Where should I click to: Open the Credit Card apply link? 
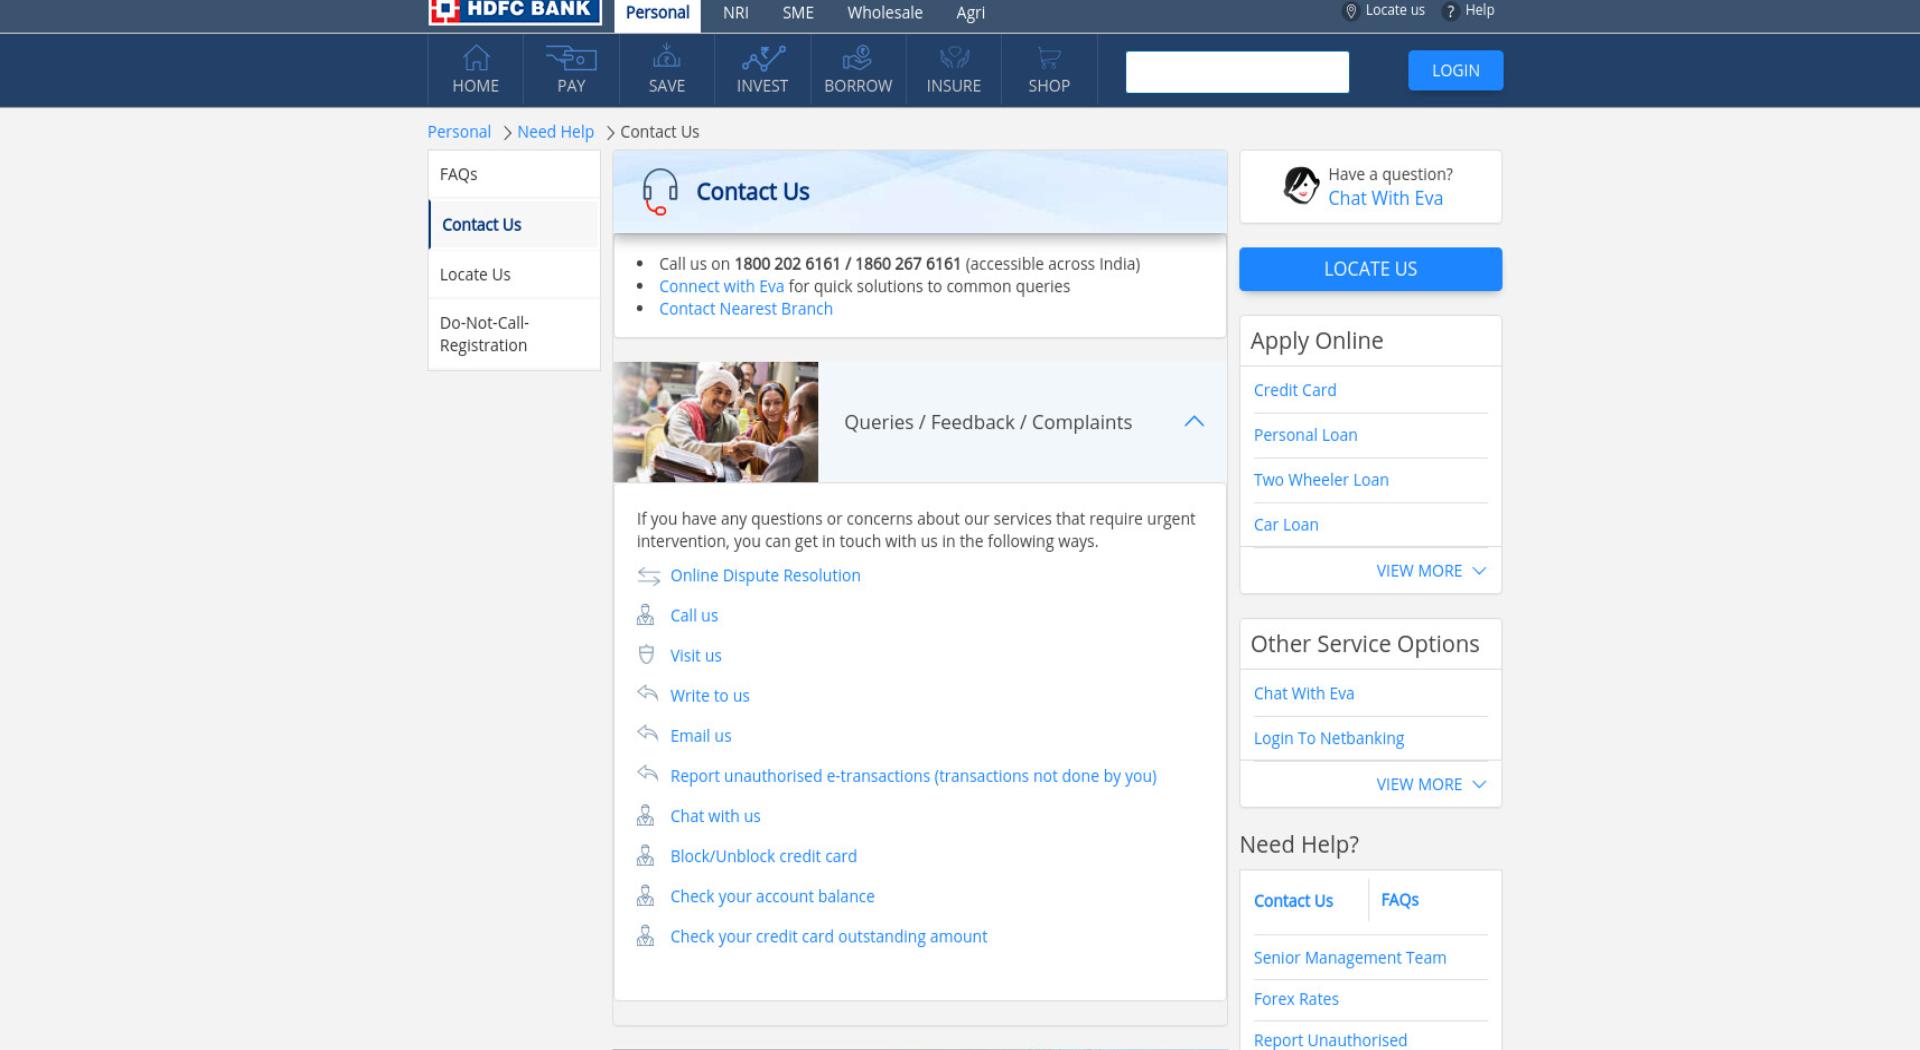pyautogui.click(x=1294, y=391)
